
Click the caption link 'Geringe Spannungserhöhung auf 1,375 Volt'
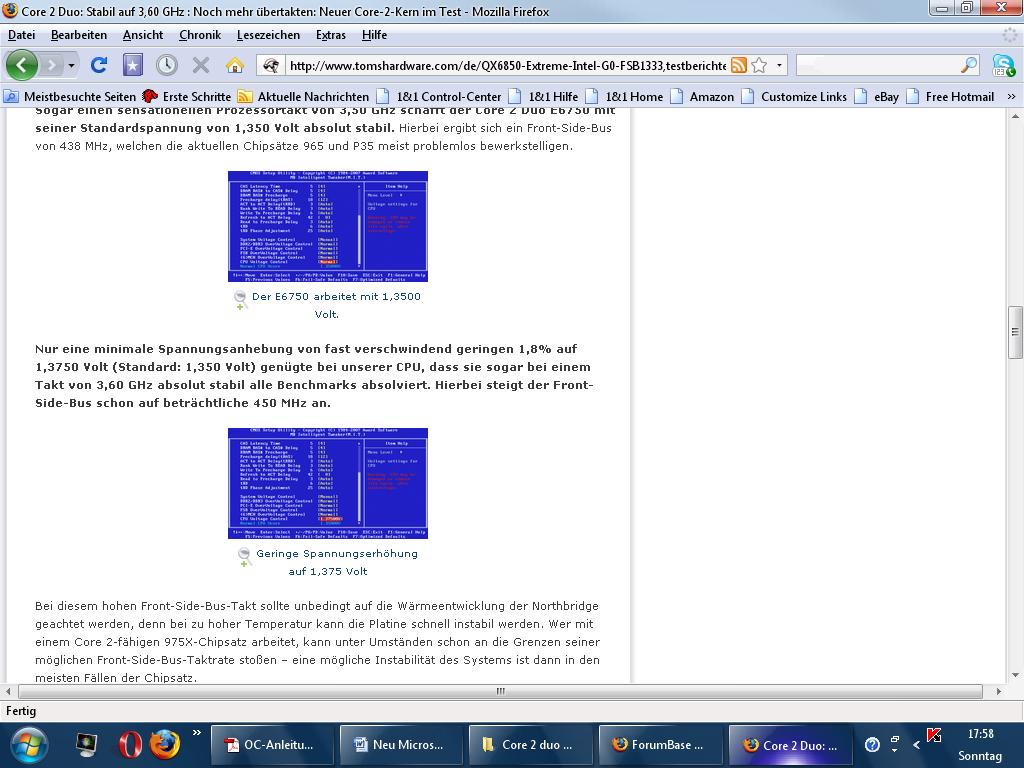point(336,562)
